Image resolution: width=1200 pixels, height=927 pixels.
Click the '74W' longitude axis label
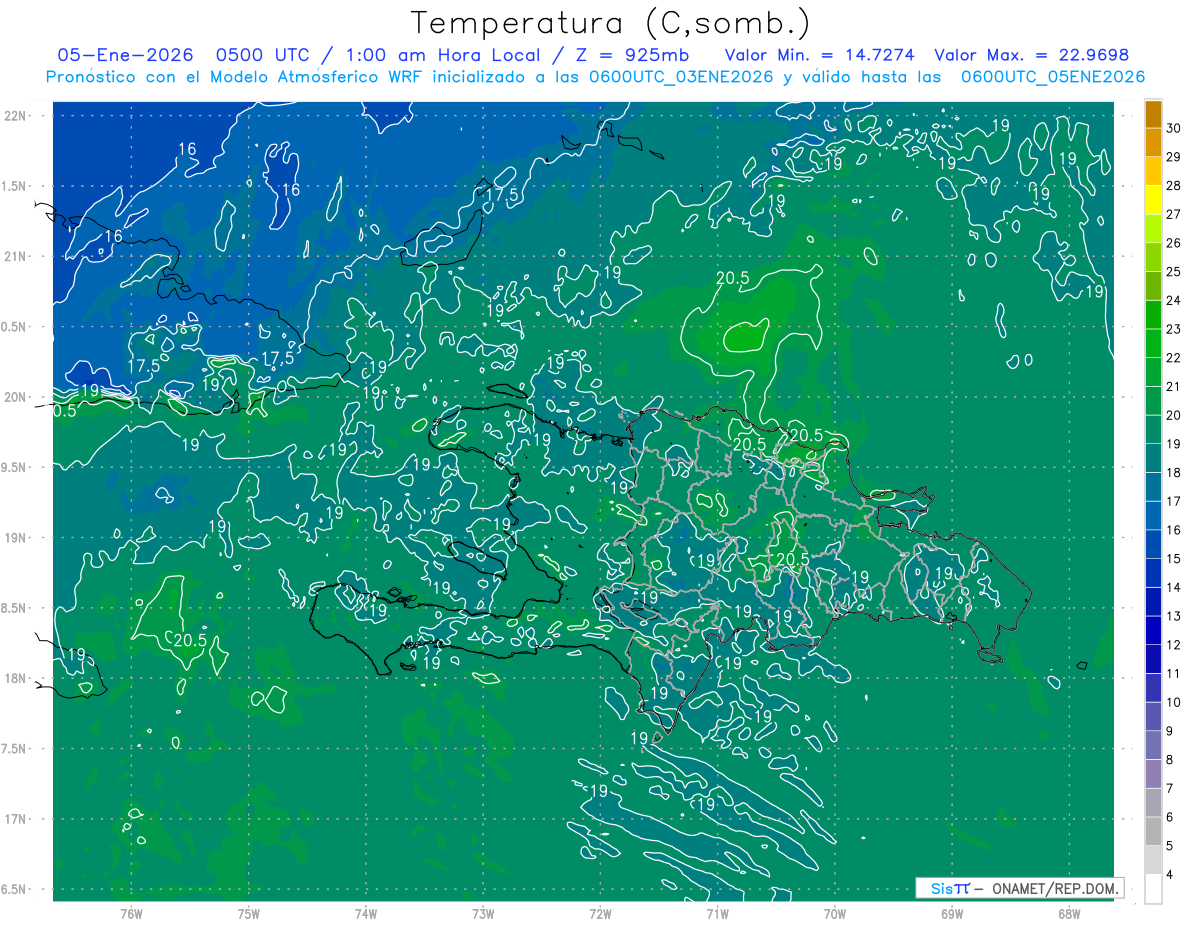[x=366, y=914]
